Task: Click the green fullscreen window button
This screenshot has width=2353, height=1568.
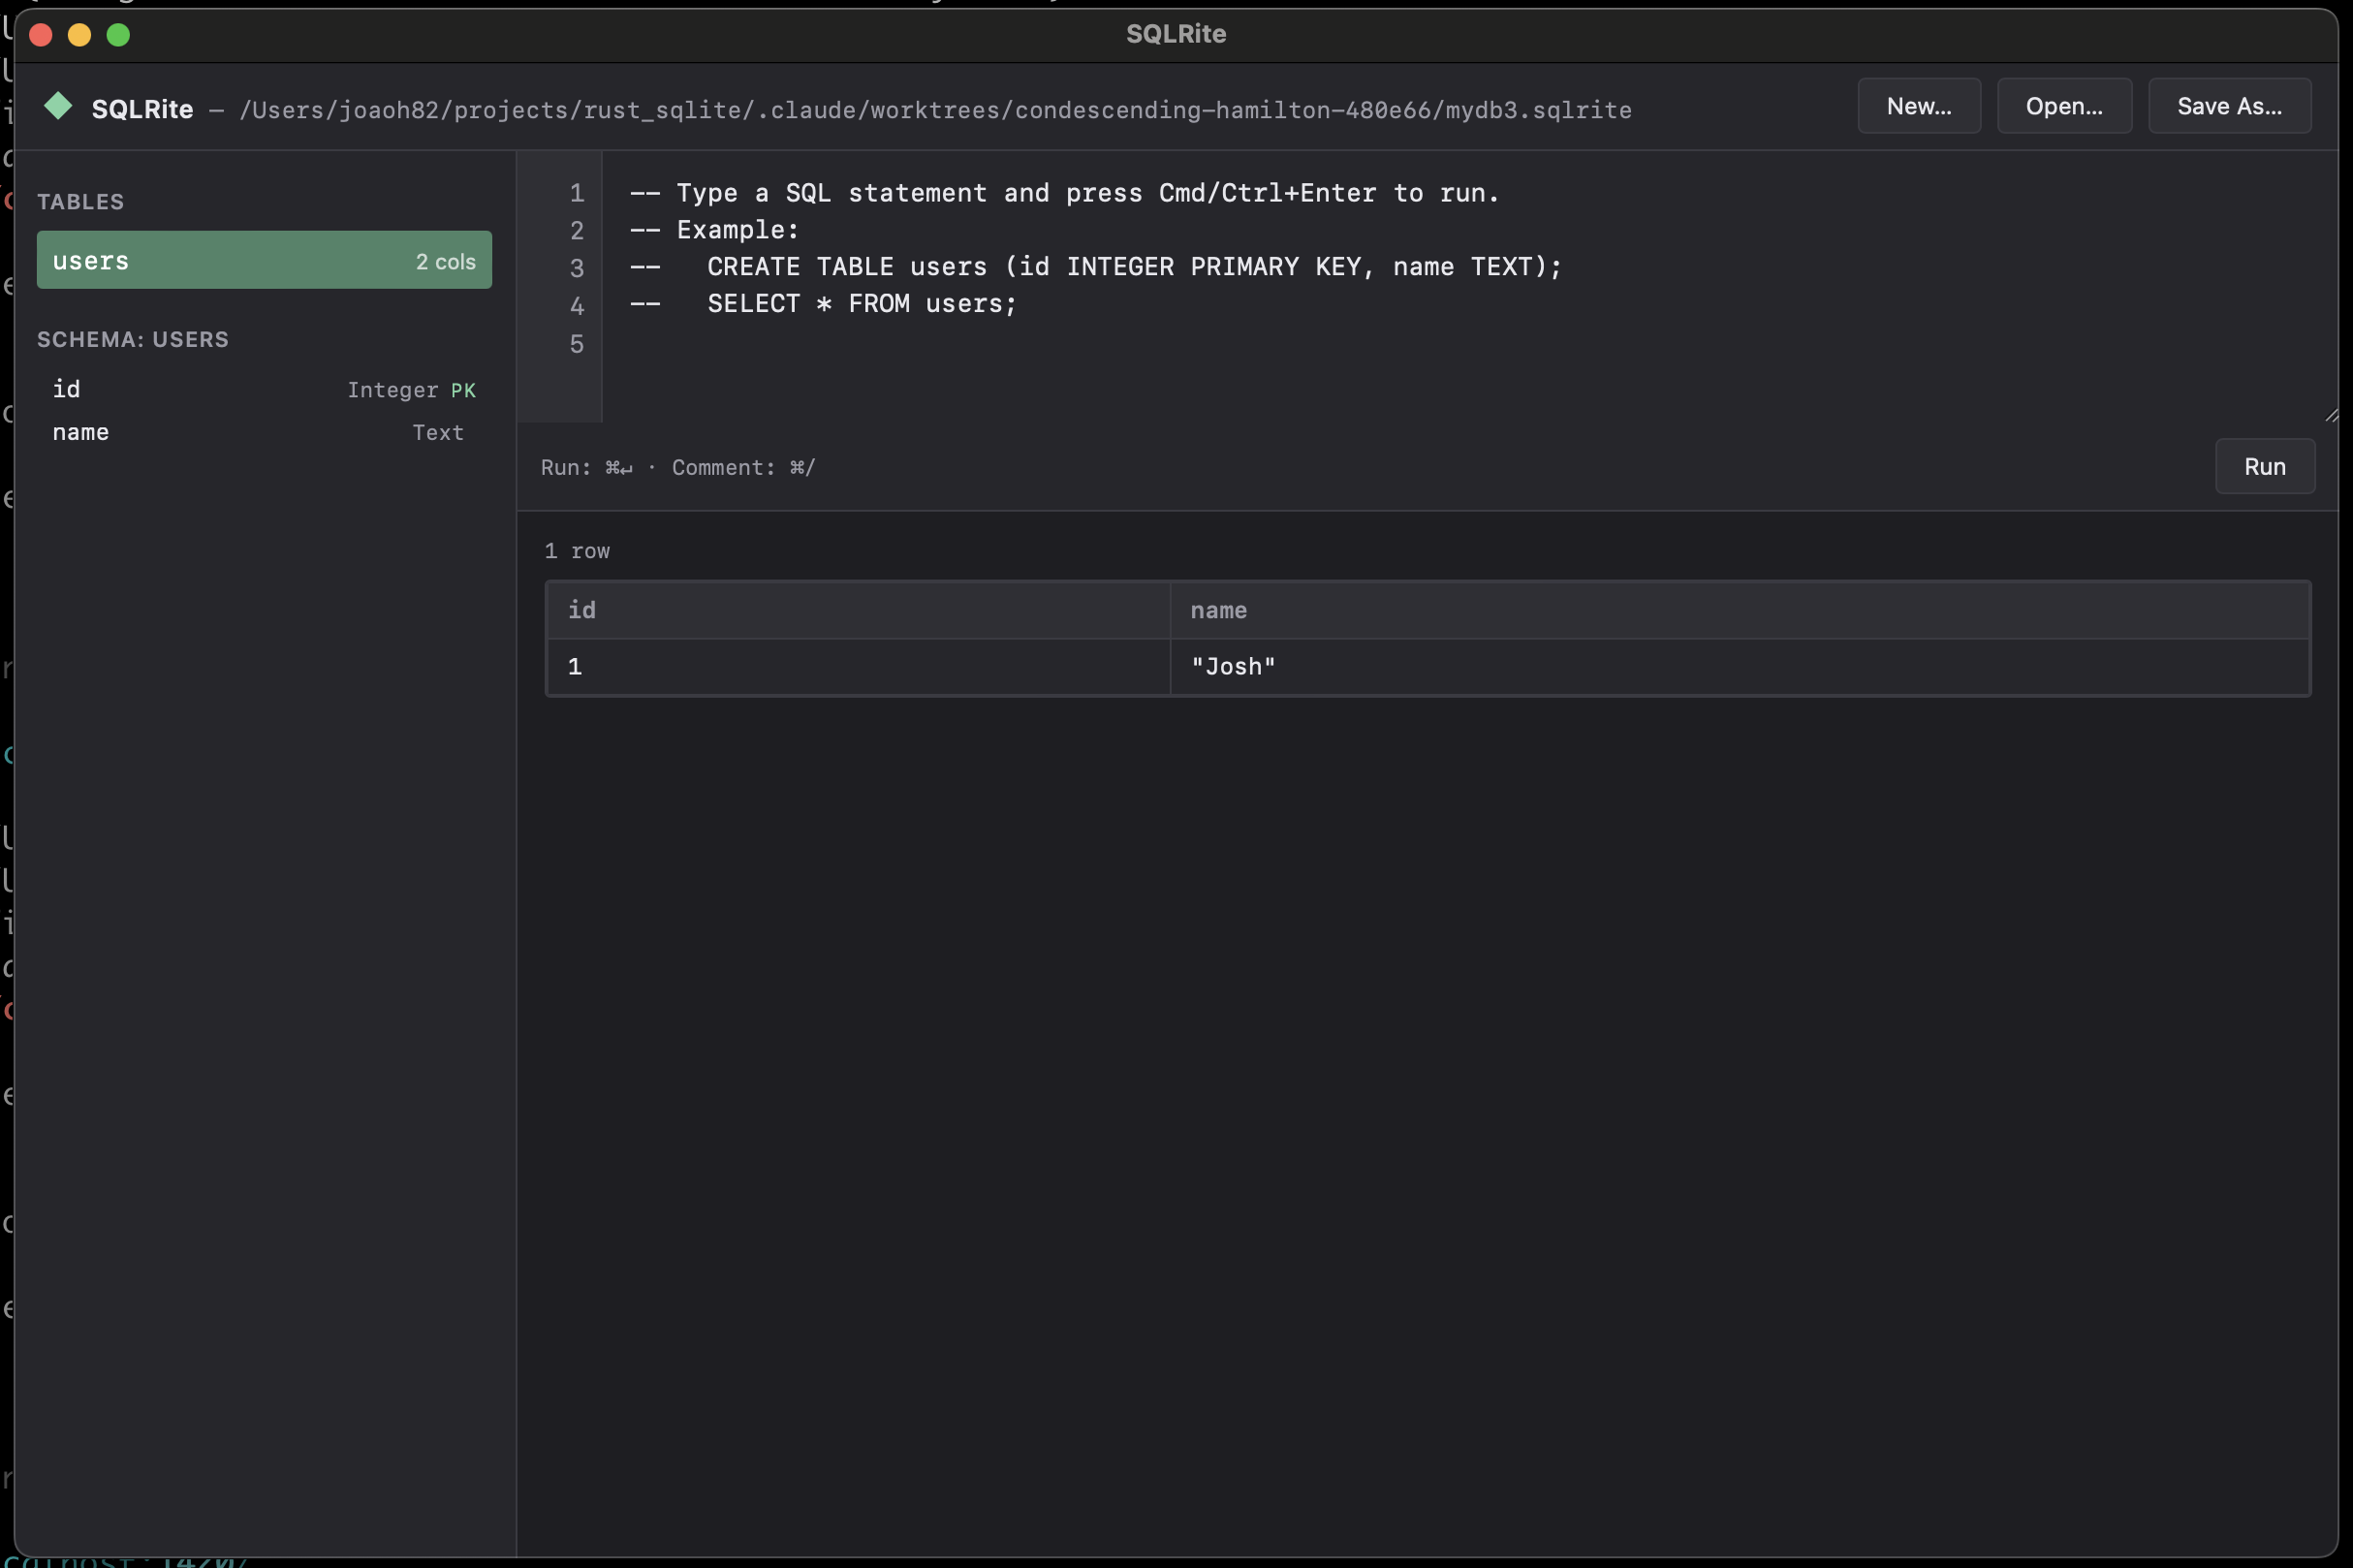Action: click(x=118, y=35)
